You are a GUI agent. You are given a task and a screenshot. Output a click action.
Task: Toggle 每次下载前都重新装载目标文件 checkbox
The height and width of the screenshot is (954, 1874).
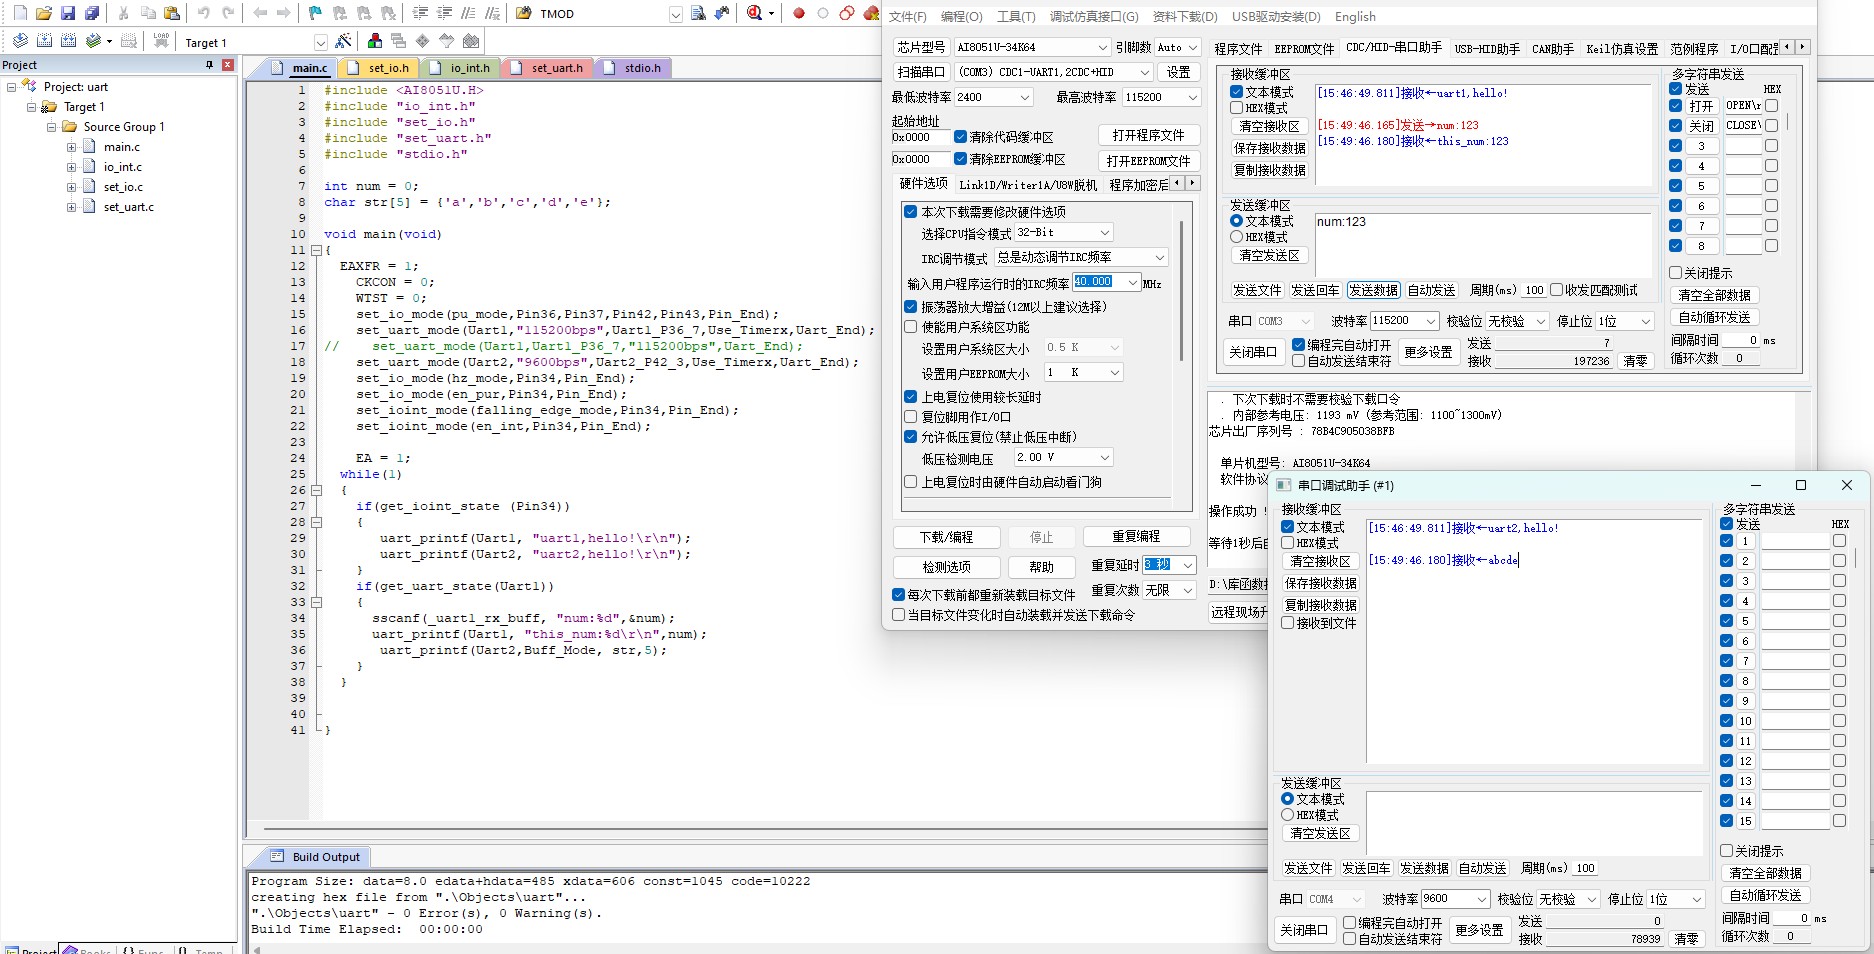pos(898,595)
